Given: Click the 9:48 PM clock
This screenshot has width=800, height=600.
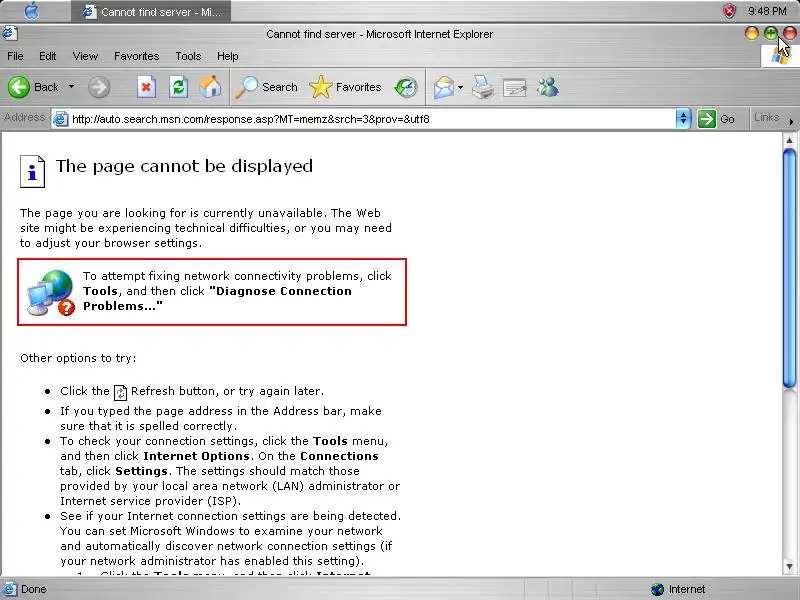Looking at the screenshot, I should point(767,11).
